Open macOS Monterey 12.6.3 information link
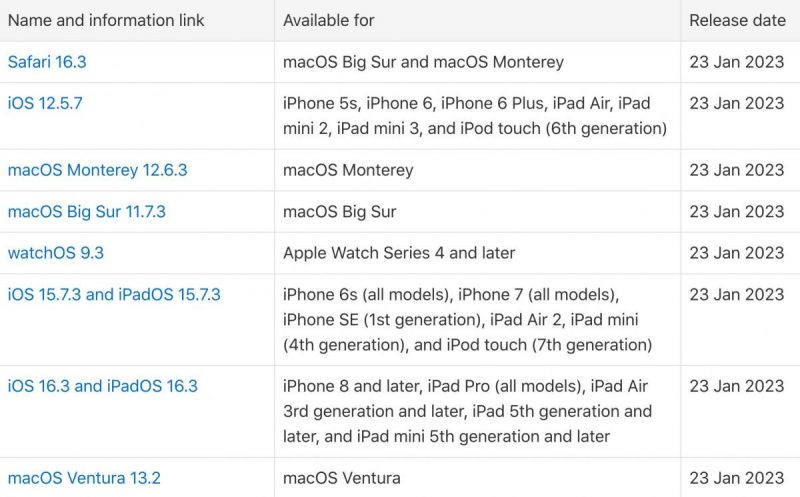 pos(97,170)
